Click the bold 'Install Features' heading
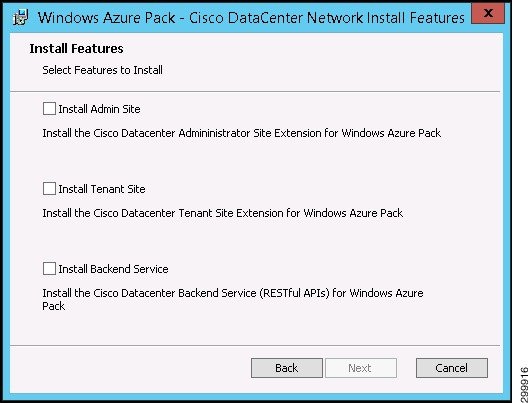The image size is (528, 403). point(76,49)
